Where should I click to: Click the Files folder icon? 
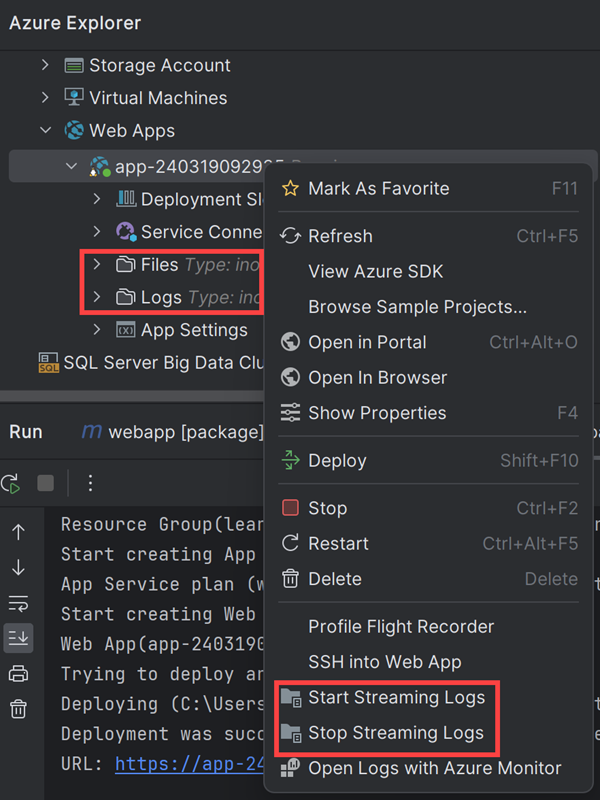[x=126, y=264]
